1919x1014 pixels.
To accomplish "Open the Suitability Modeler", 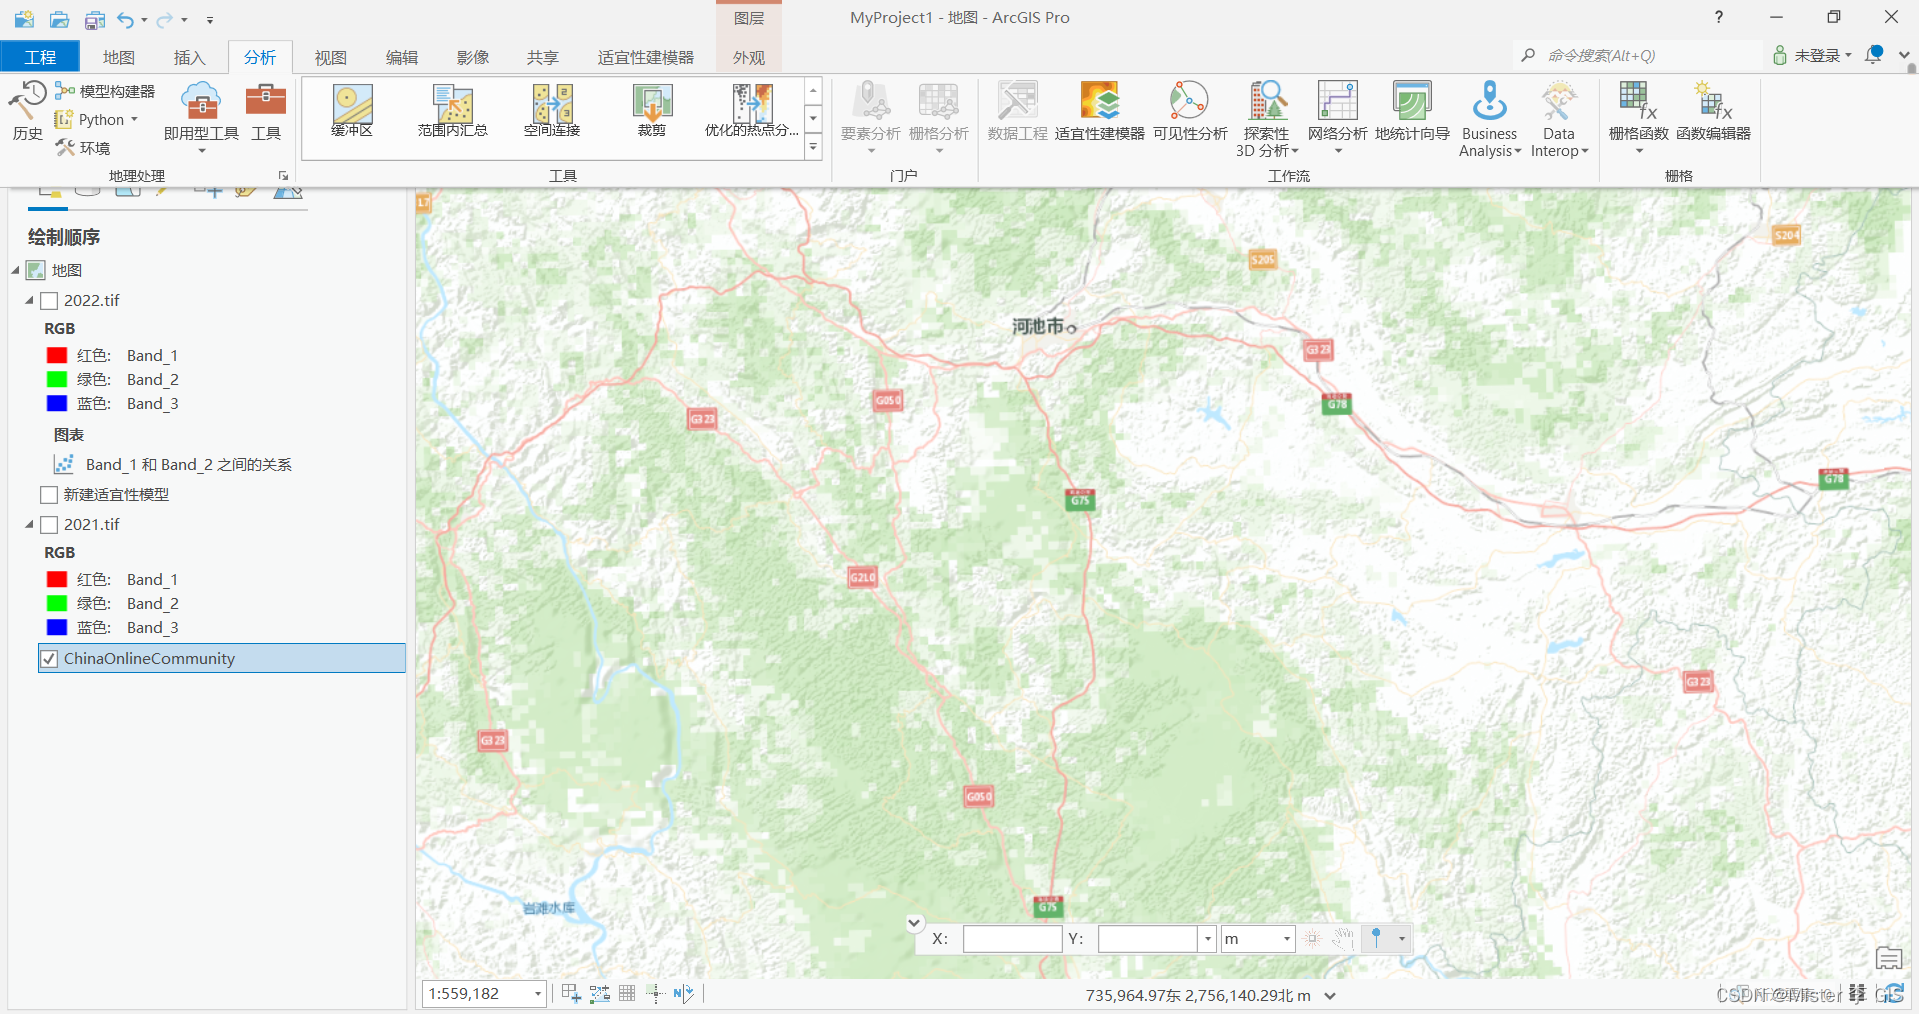I will click(x=1099, y=113).
